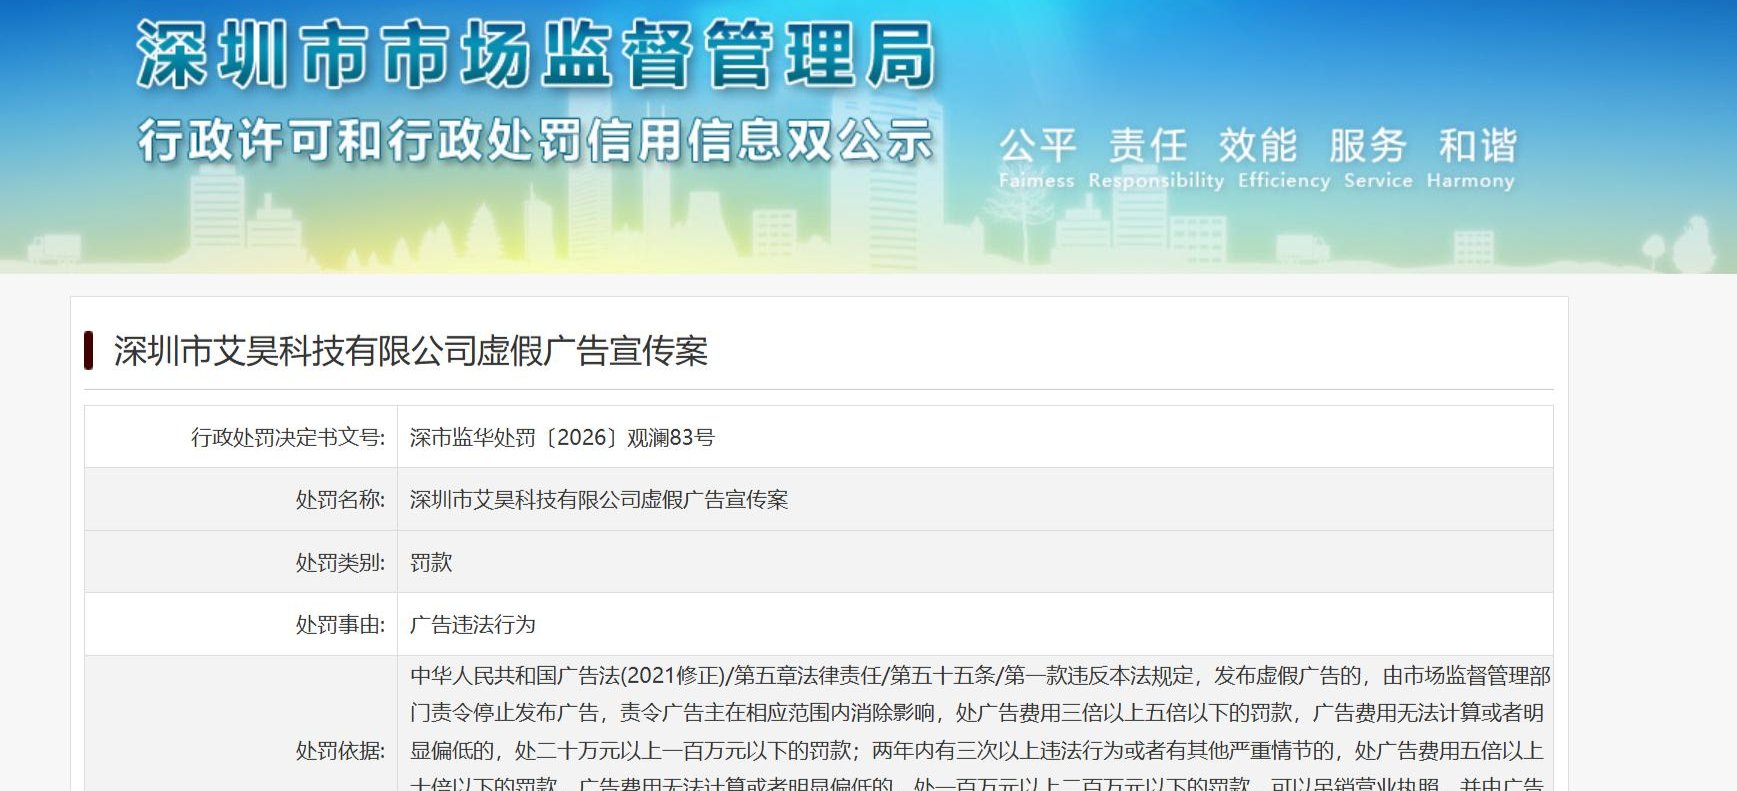Click the dark red bar beside the heading
Viewport: 1737px width, 791px height.
point(89,351)
